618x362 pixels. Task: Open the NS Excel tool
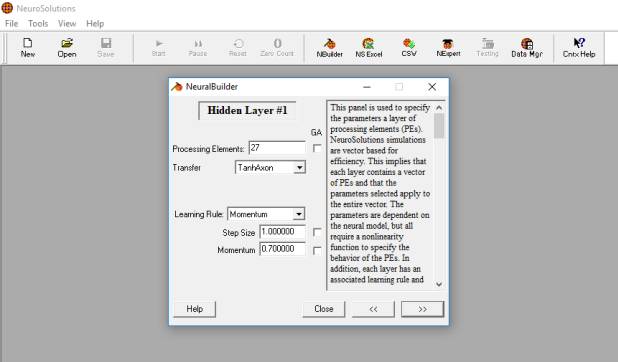(x=369, y=48)
